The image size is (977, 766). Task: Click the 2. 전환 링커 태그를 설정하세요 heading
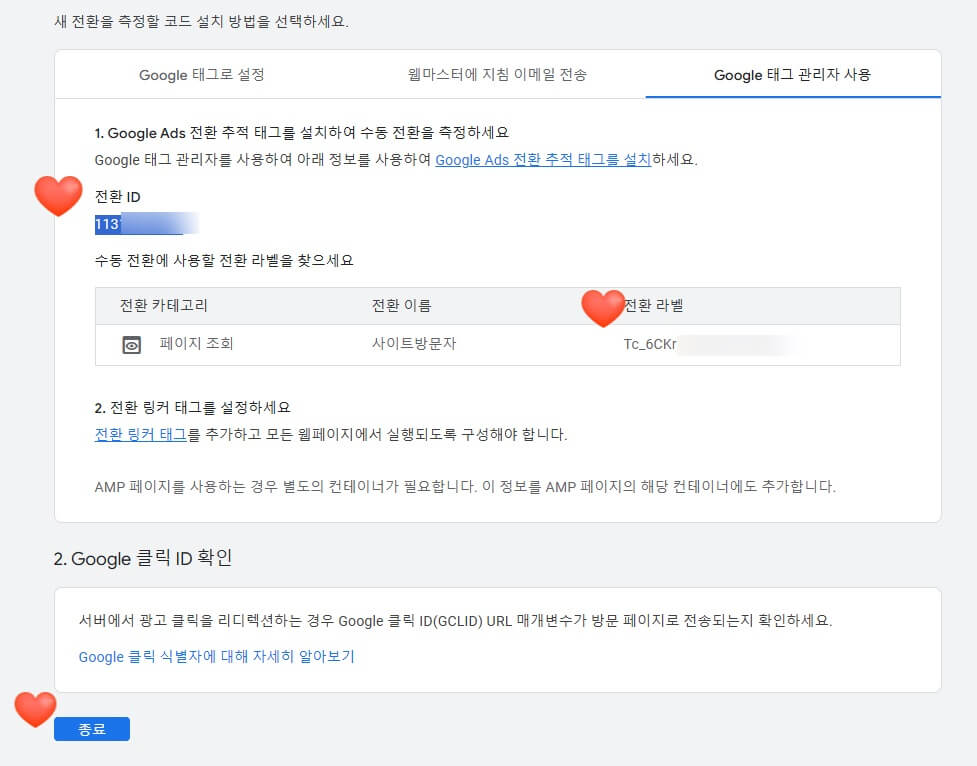192,408
